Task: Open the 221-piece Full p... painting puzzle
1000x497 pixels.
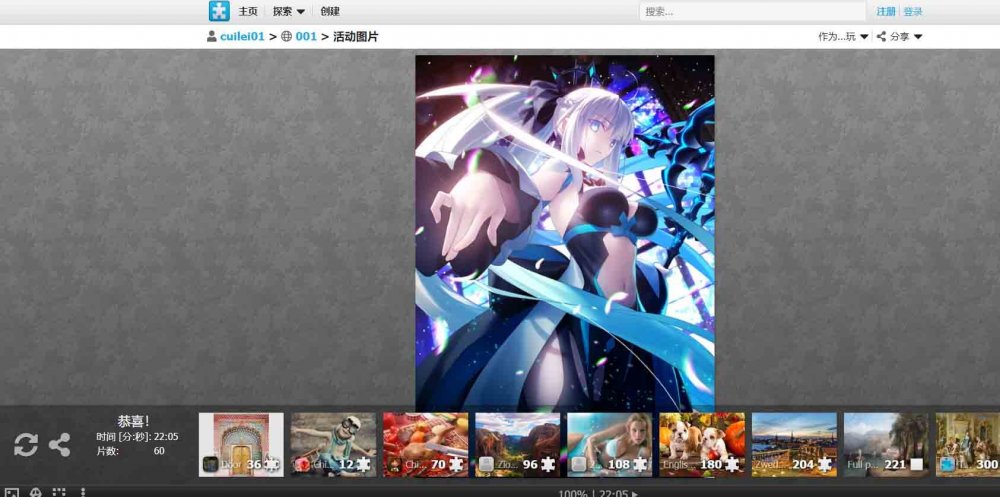Action: click(886, 445)
